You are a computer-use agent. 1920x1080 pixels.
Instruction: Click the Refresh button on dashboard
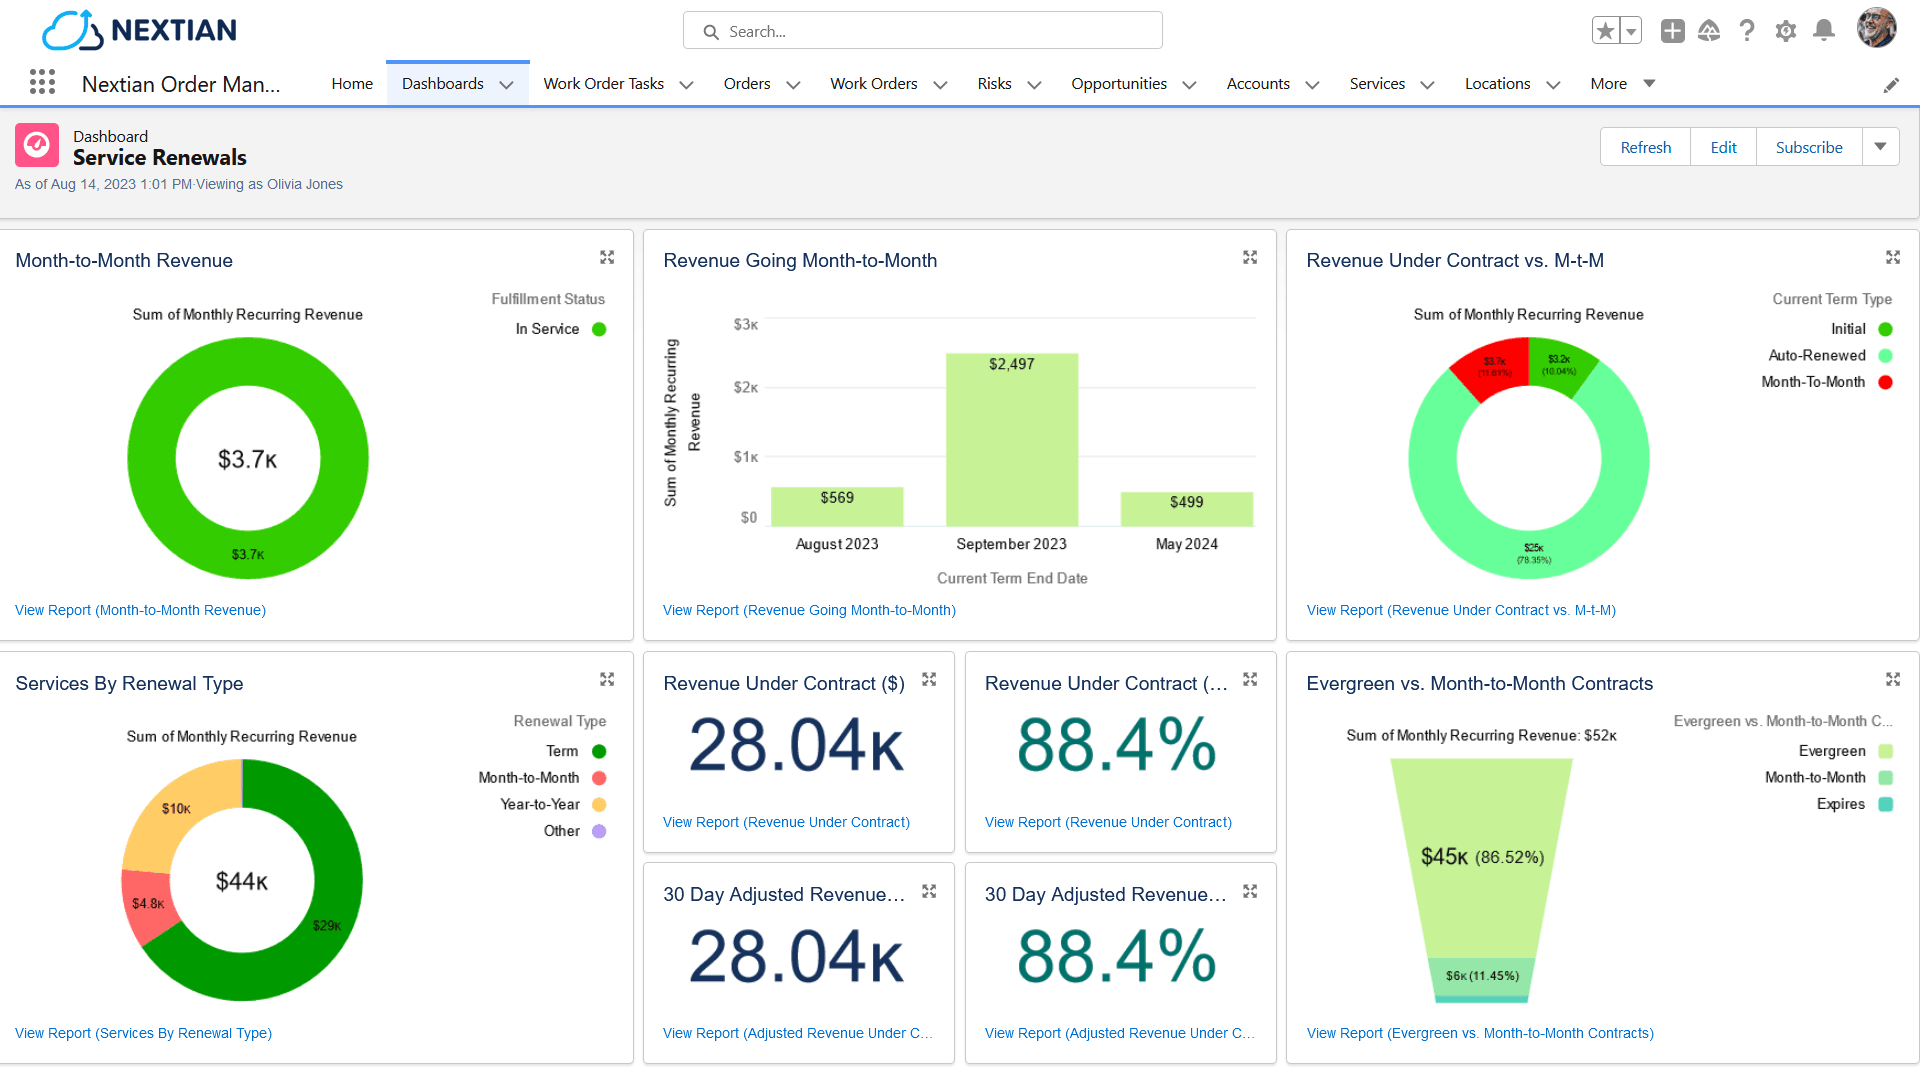1646,146
